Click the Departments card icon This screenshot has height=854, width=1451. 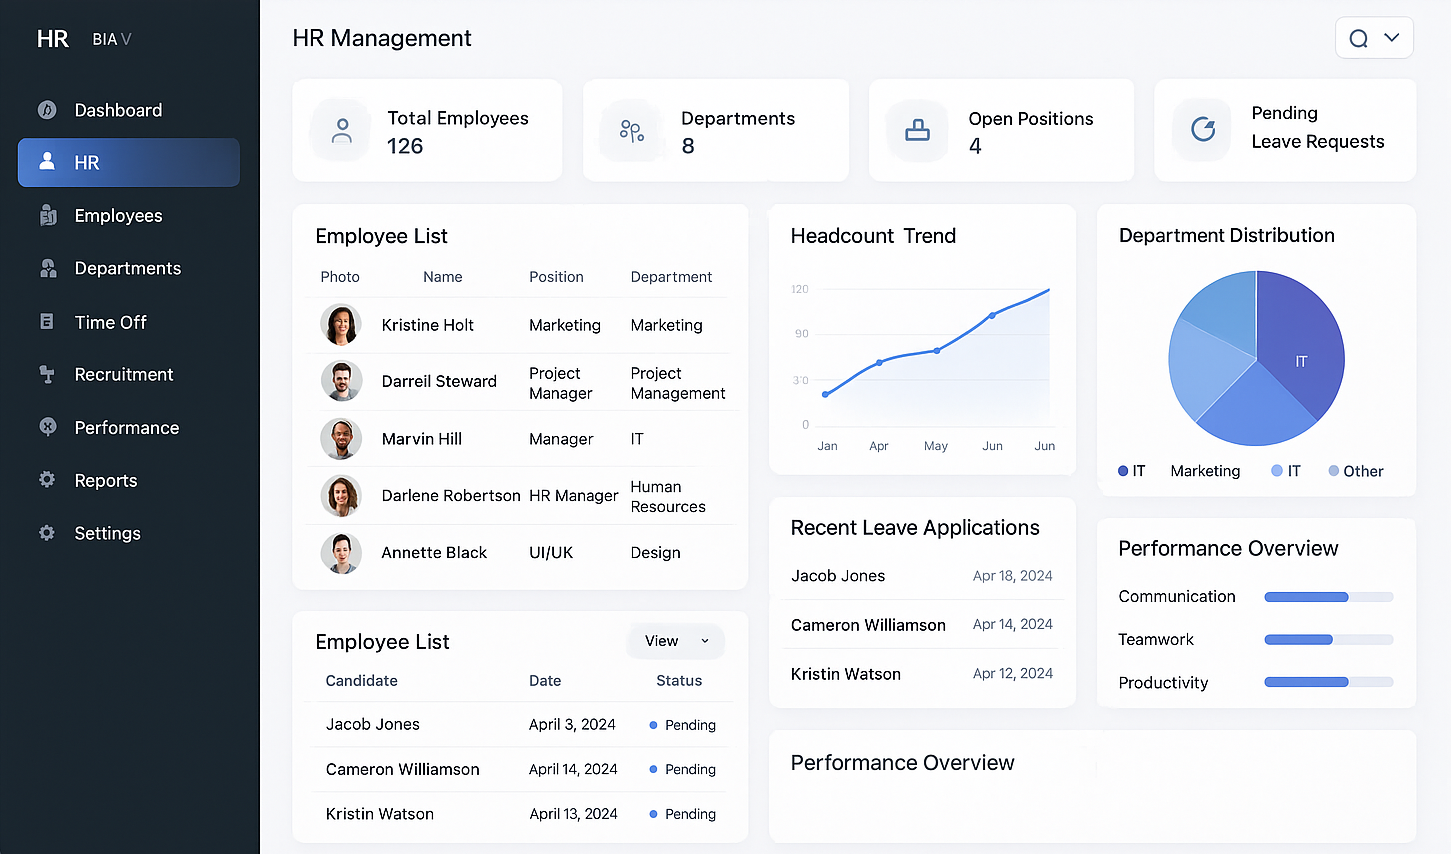point(631,131)
